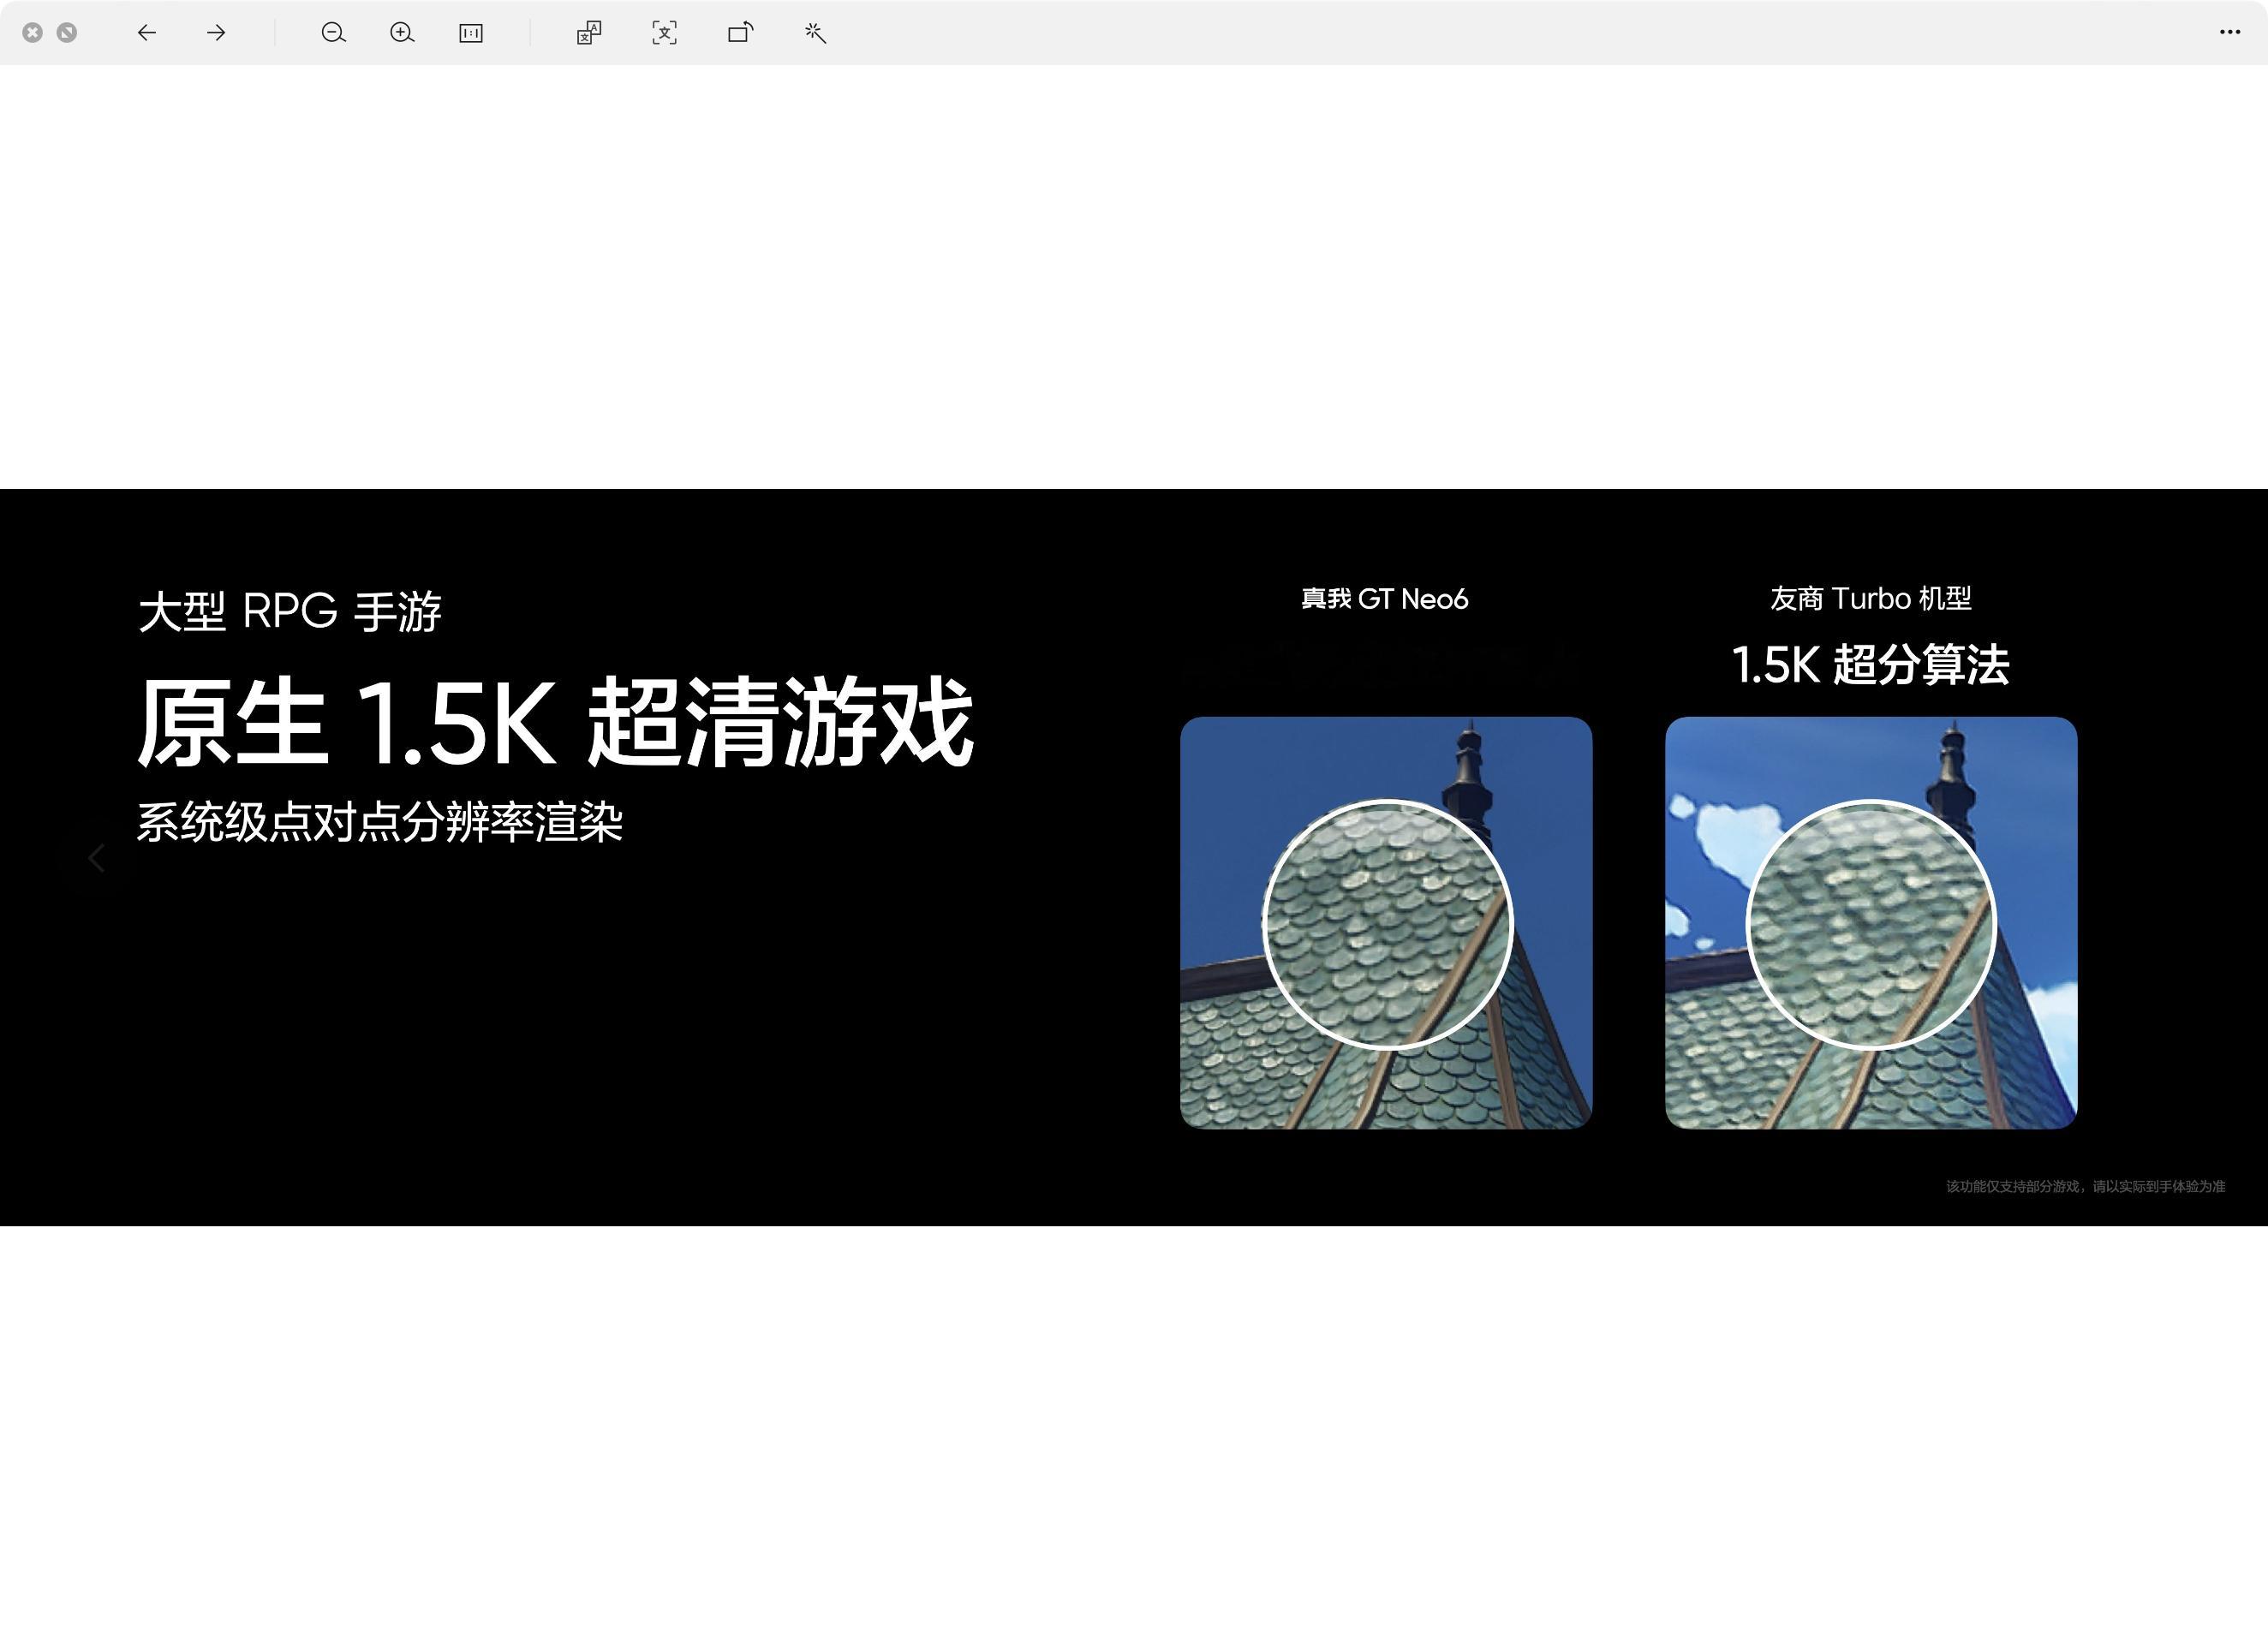This screenshot has width=2268, height=1651.
Task: Open the magic wand enhance tool
Action: [815, 33]
